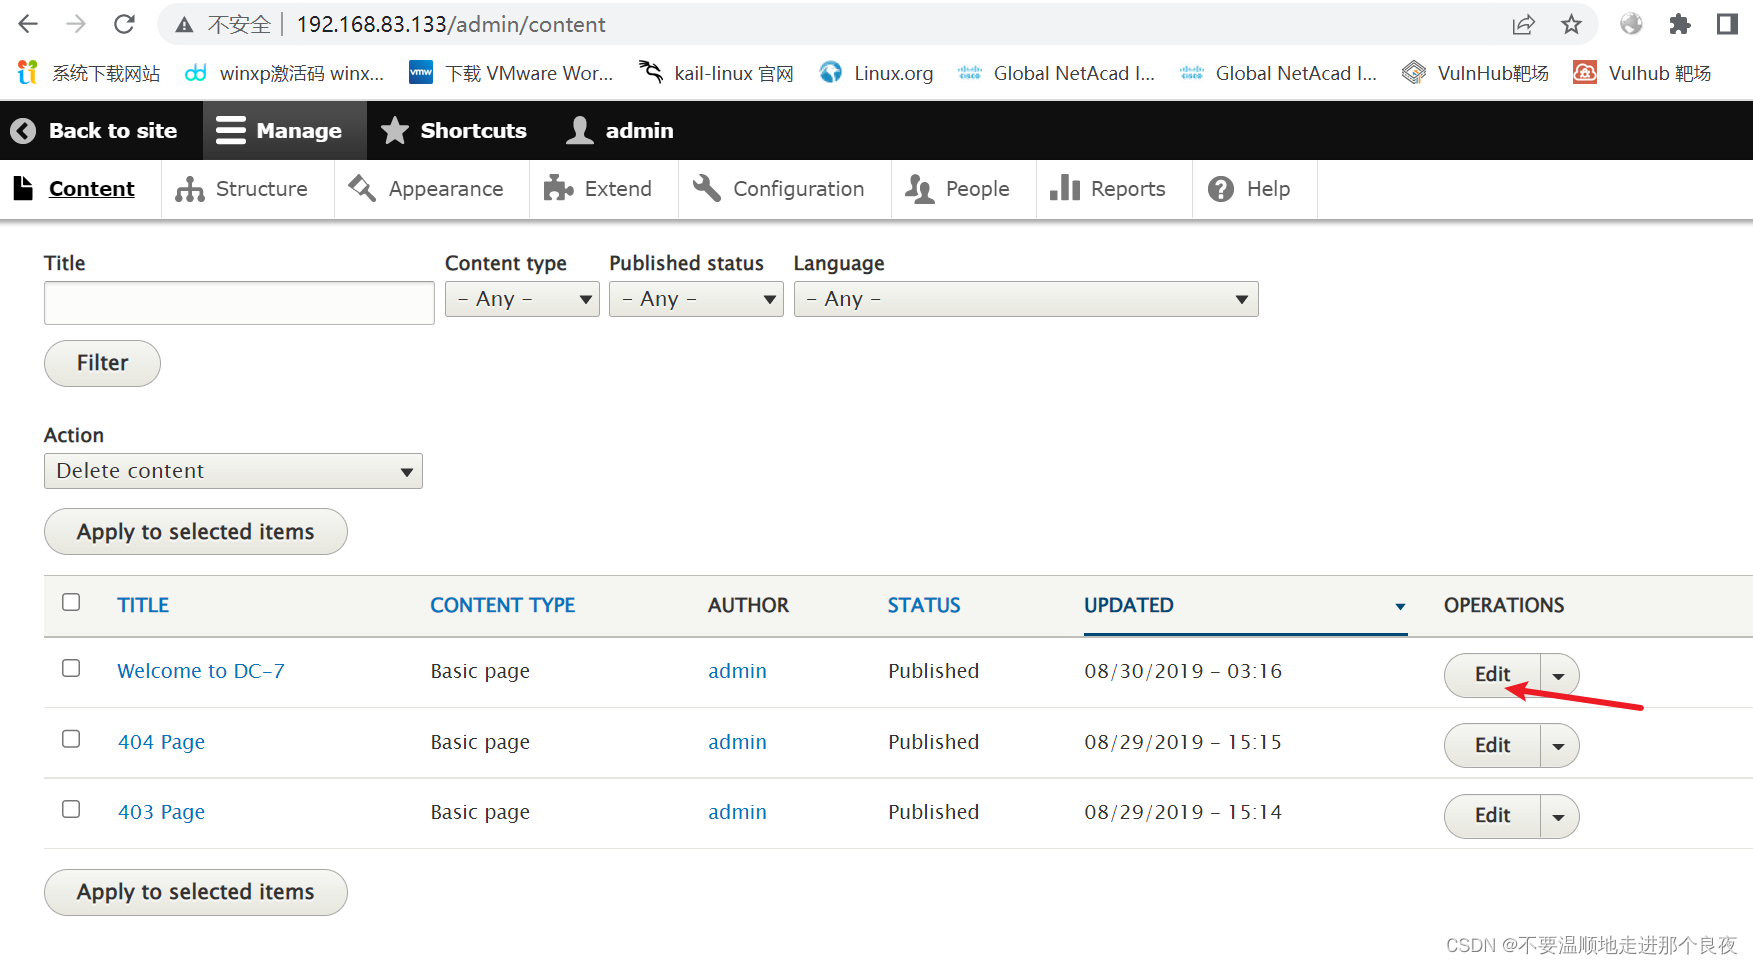Click the upper Apply to selected items button

[196, 532]
